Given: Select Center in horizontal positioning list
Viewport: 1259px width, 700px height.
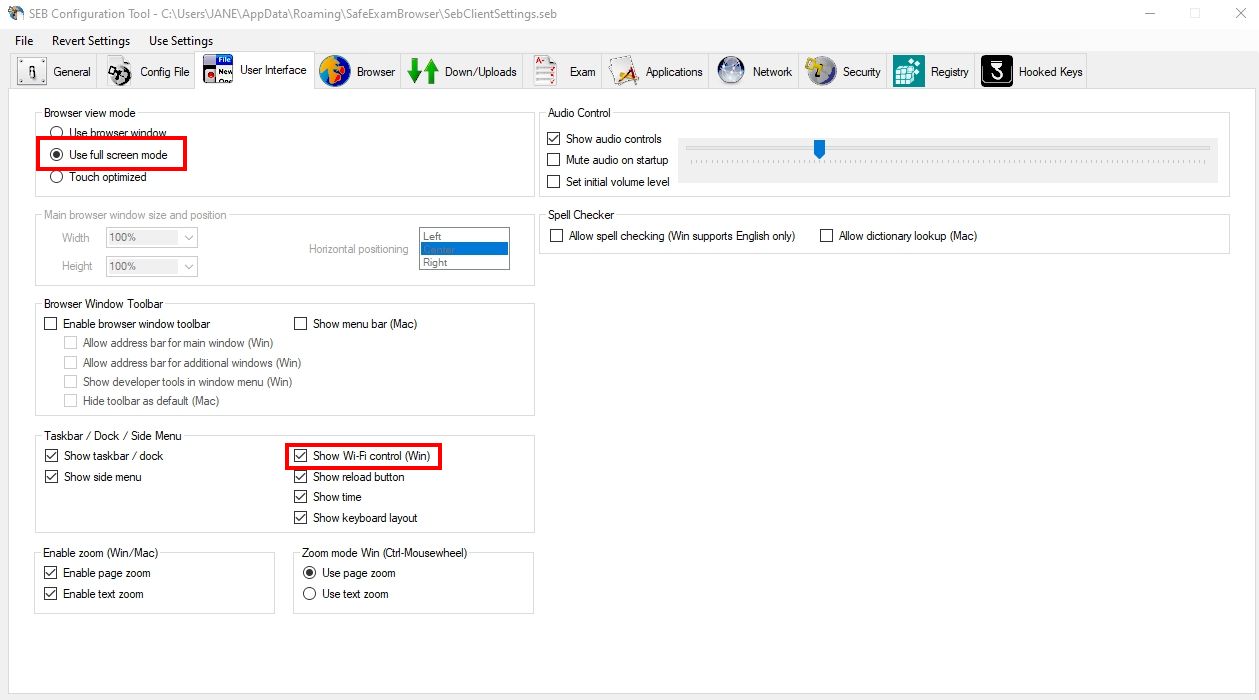Looking at the screenshot, I should click(x=464, y=249).
